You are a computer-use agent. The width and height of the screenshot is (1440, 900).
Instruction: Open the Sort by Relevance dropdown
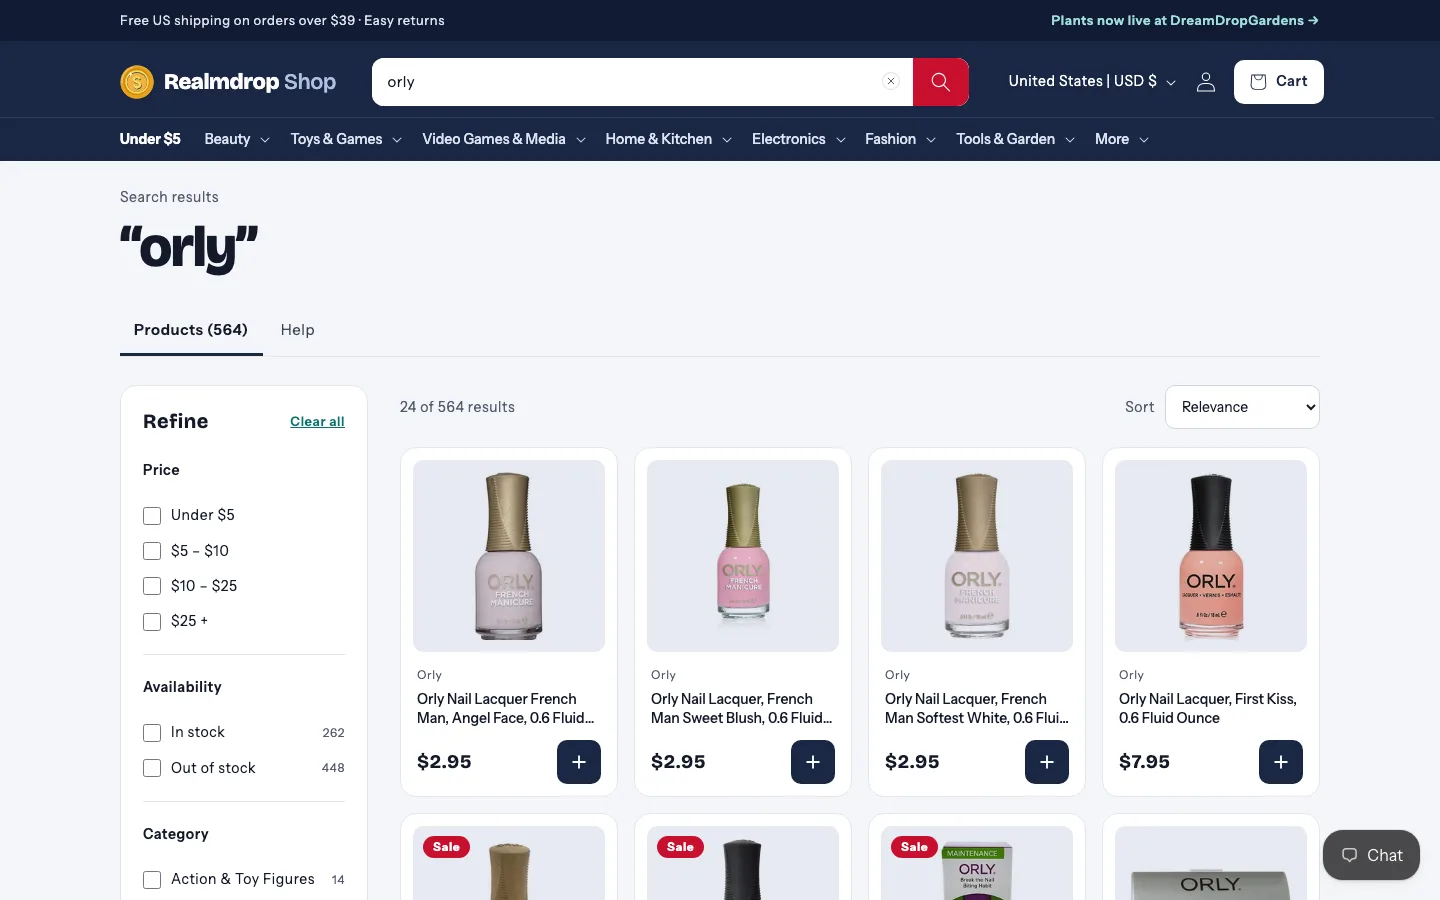point(1242,407)
